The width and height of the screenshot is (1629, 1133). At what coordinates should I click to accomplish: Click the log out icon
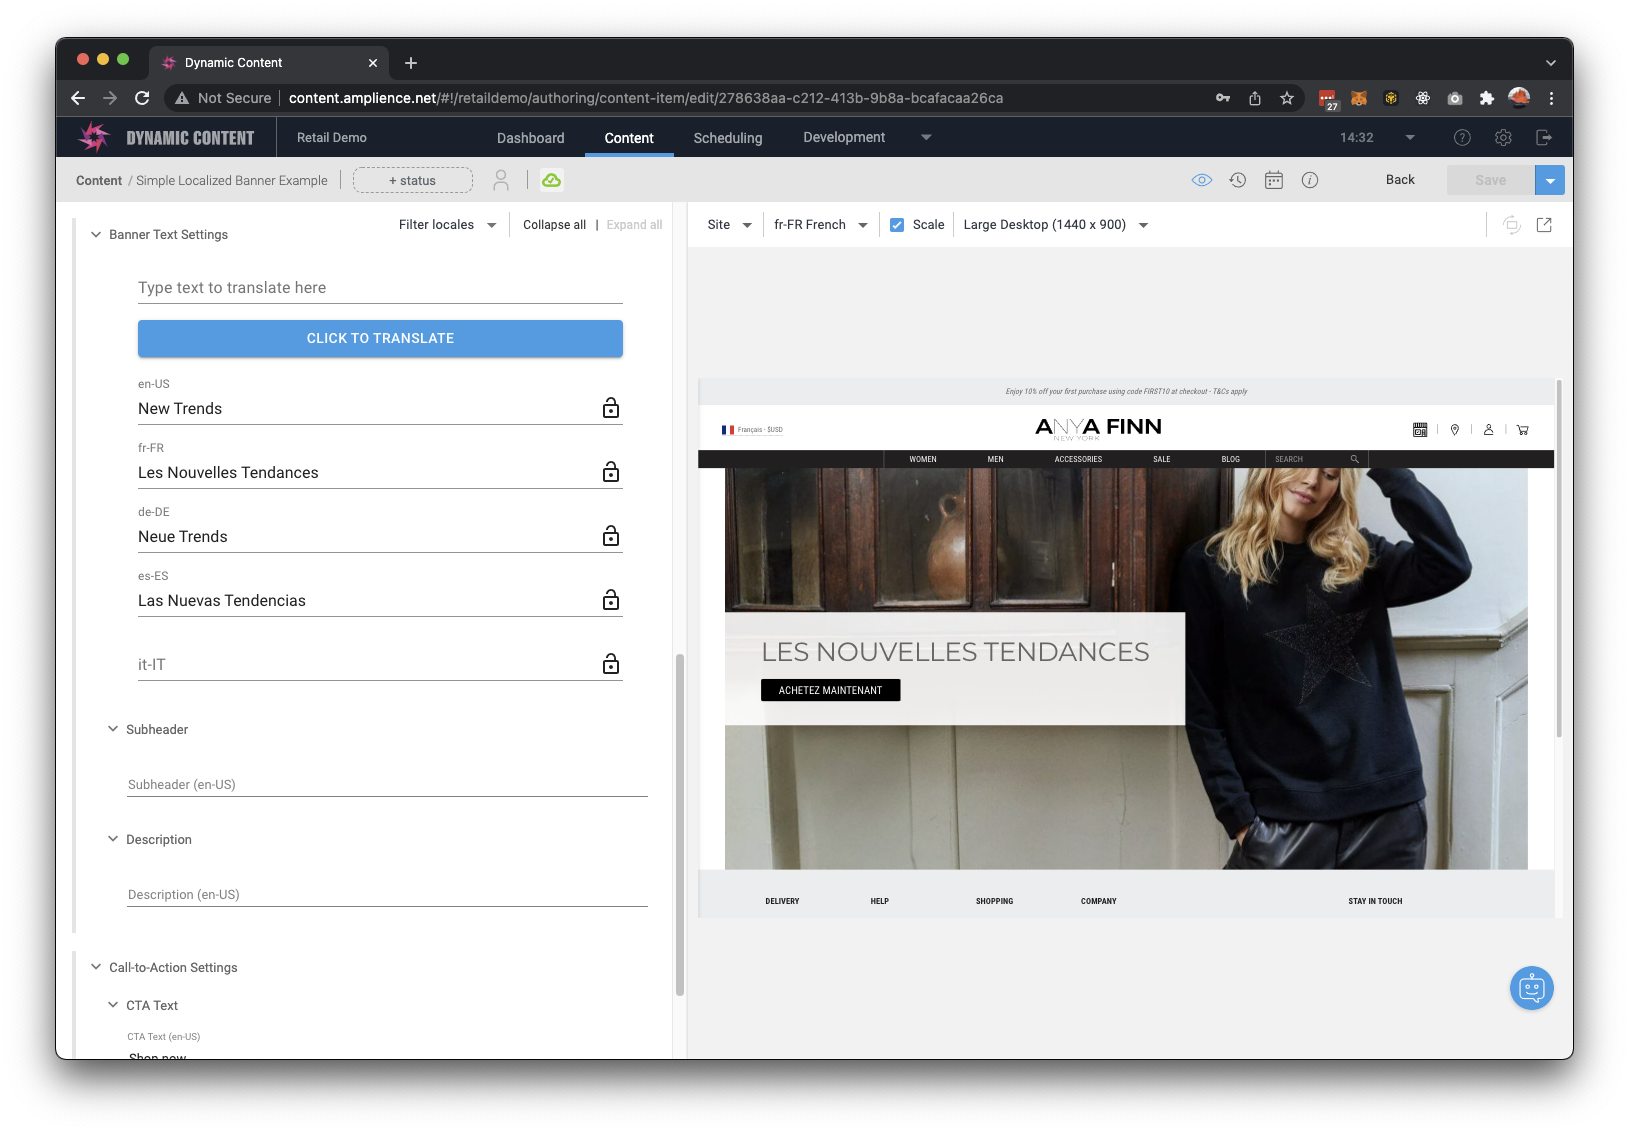(x=1544, y=138)
